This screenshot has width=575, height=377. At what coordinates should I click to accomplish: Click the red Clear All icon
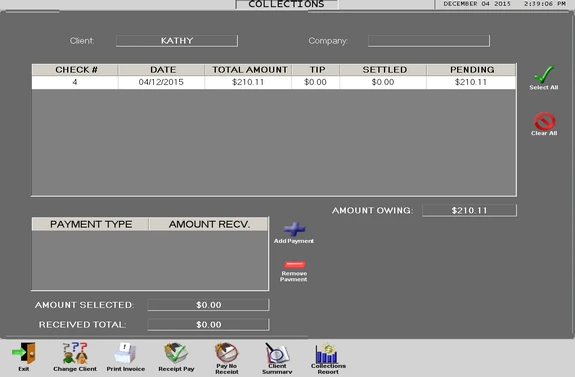pos(544,121)
